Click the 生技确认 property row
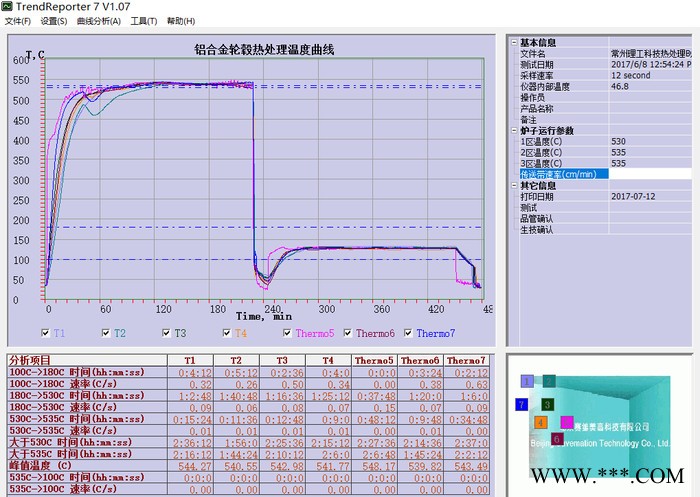The height and width of the screenshot is (497, 700). pos(605,230)
